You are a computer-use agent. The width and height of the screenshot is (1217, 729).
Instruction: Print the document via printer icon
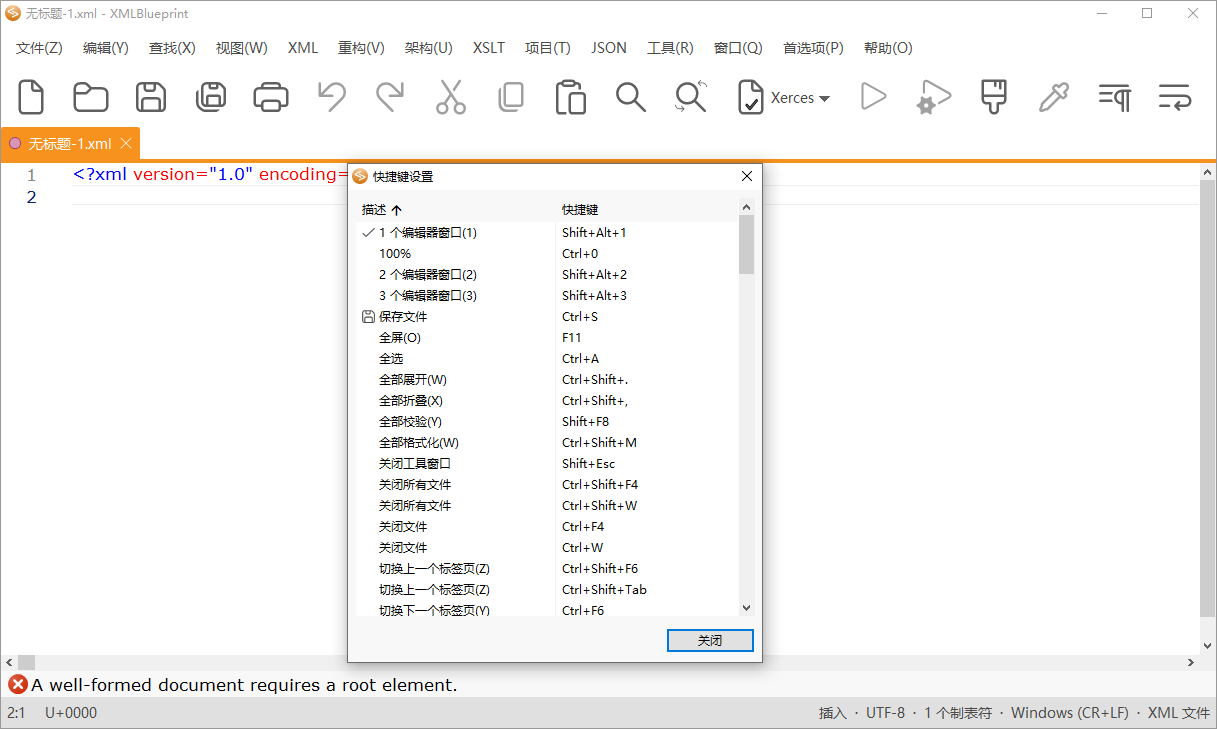[x=271, y=97]
